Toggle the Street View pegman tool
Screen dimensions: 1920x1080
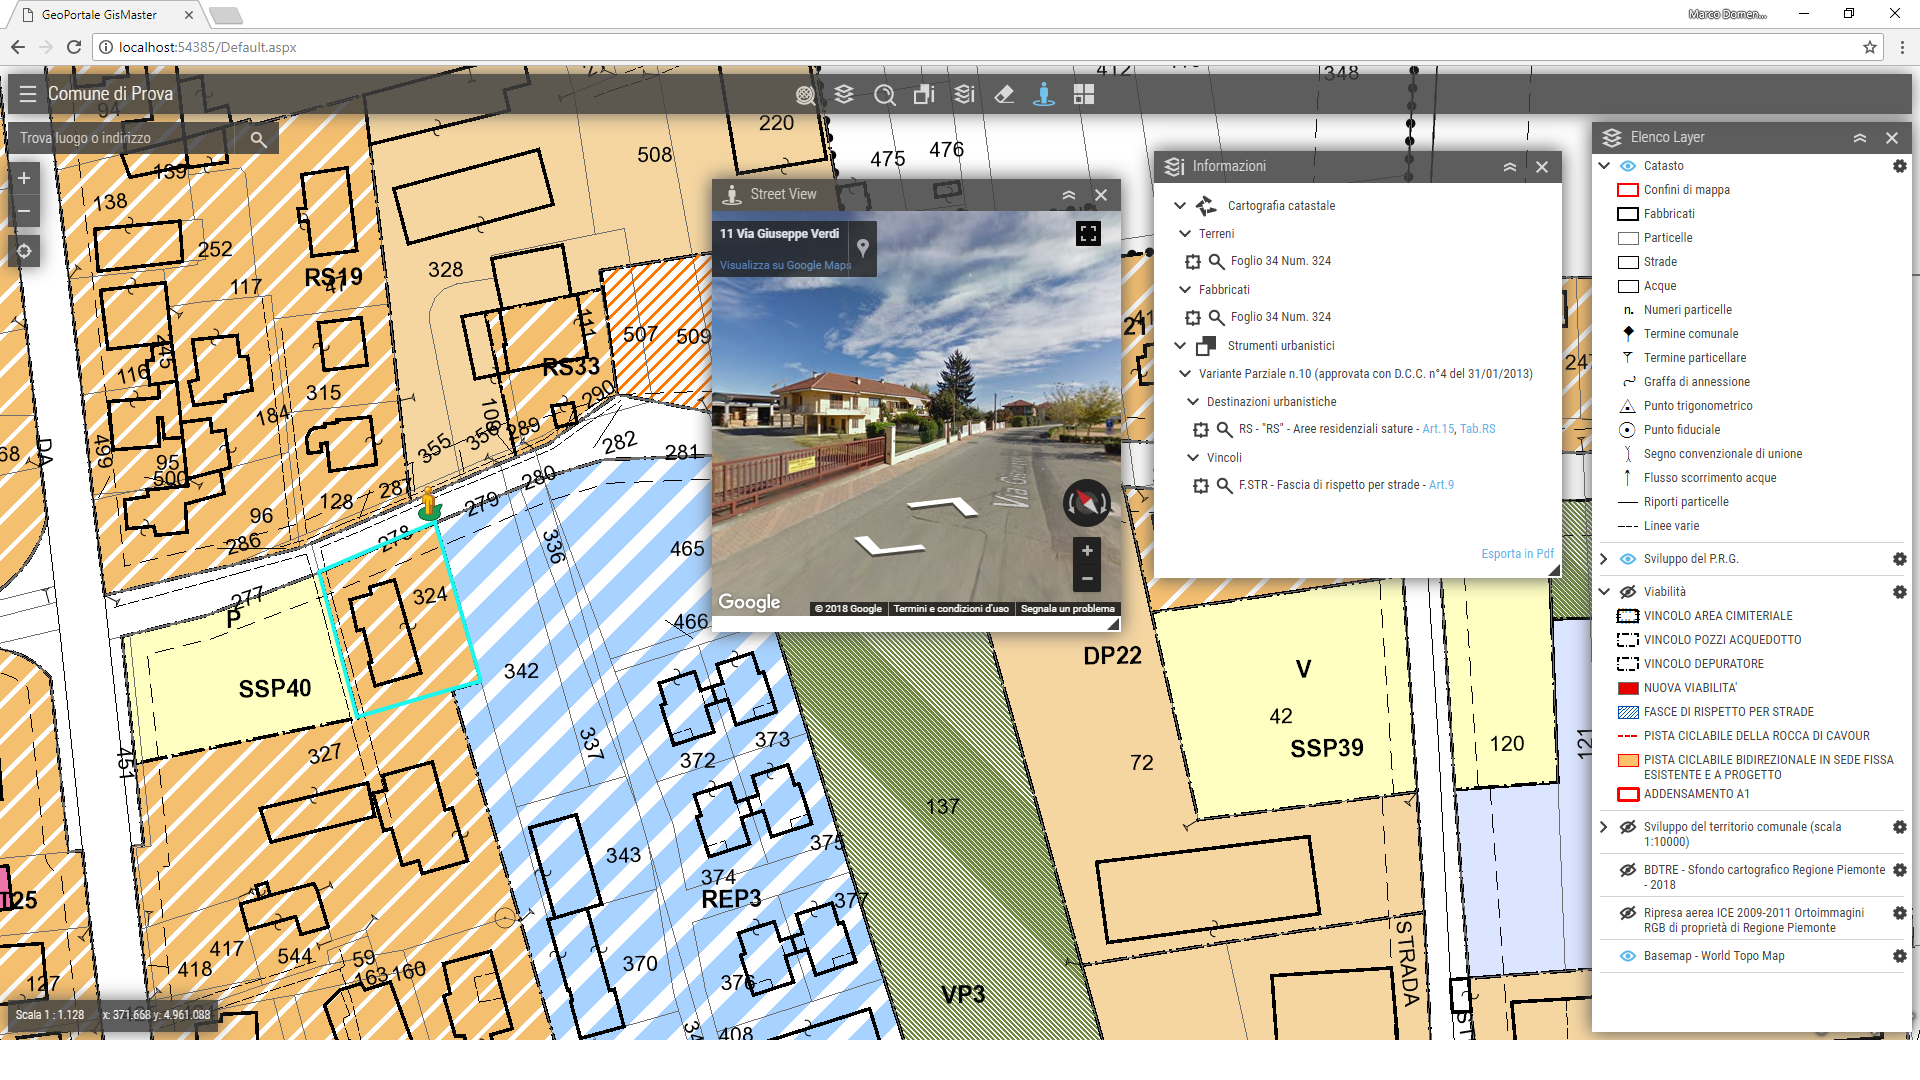point(1044,94)
